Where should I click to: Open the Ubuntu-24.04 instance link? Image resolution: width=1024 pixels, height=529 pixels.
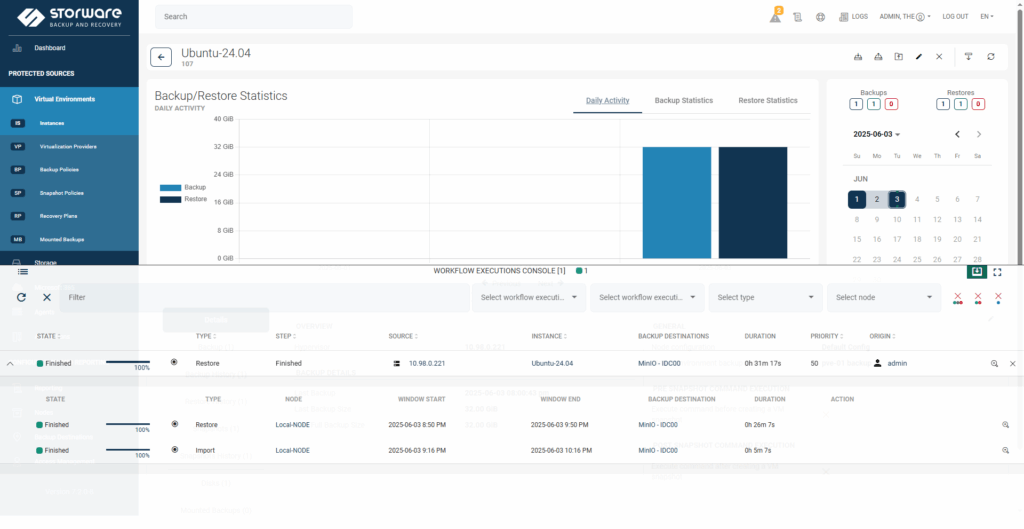click(x=554, y=363)
